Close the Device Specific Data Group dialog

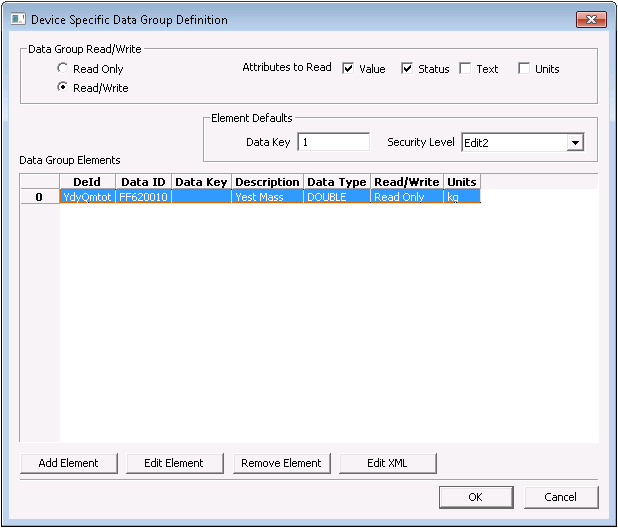[591, 19]
